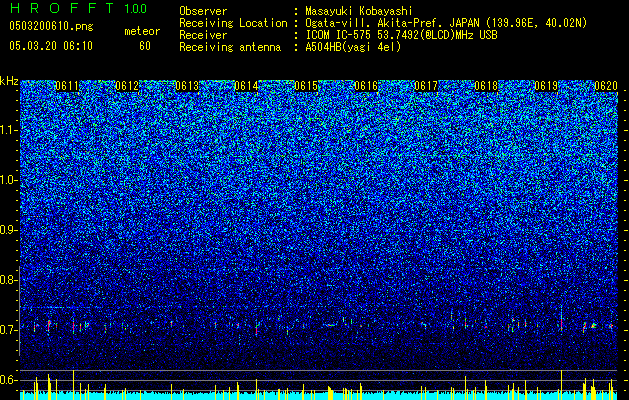This screenshot has width=629, height=400.
Task: Click the Receiver field label
Action: 203,35
